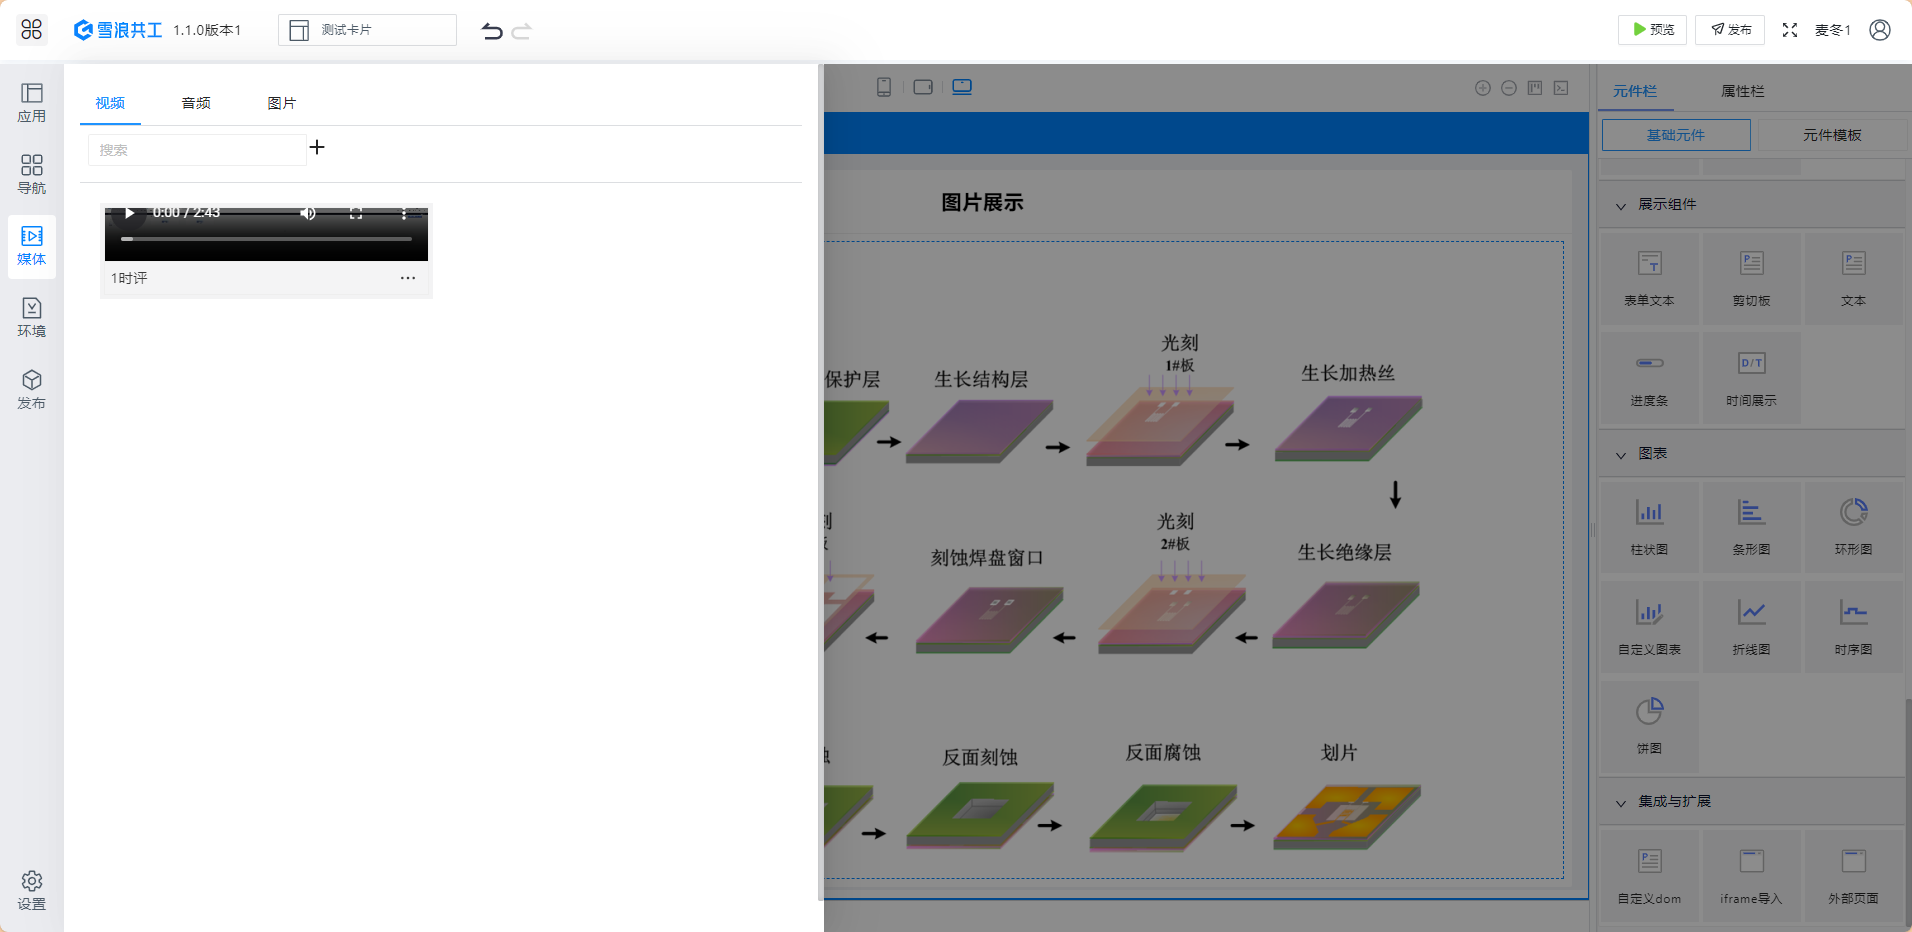The height and width of the screenshot is (932, 1912).
Task: Zoom in the canvas with the plus circle
Action: [1483, 88]
